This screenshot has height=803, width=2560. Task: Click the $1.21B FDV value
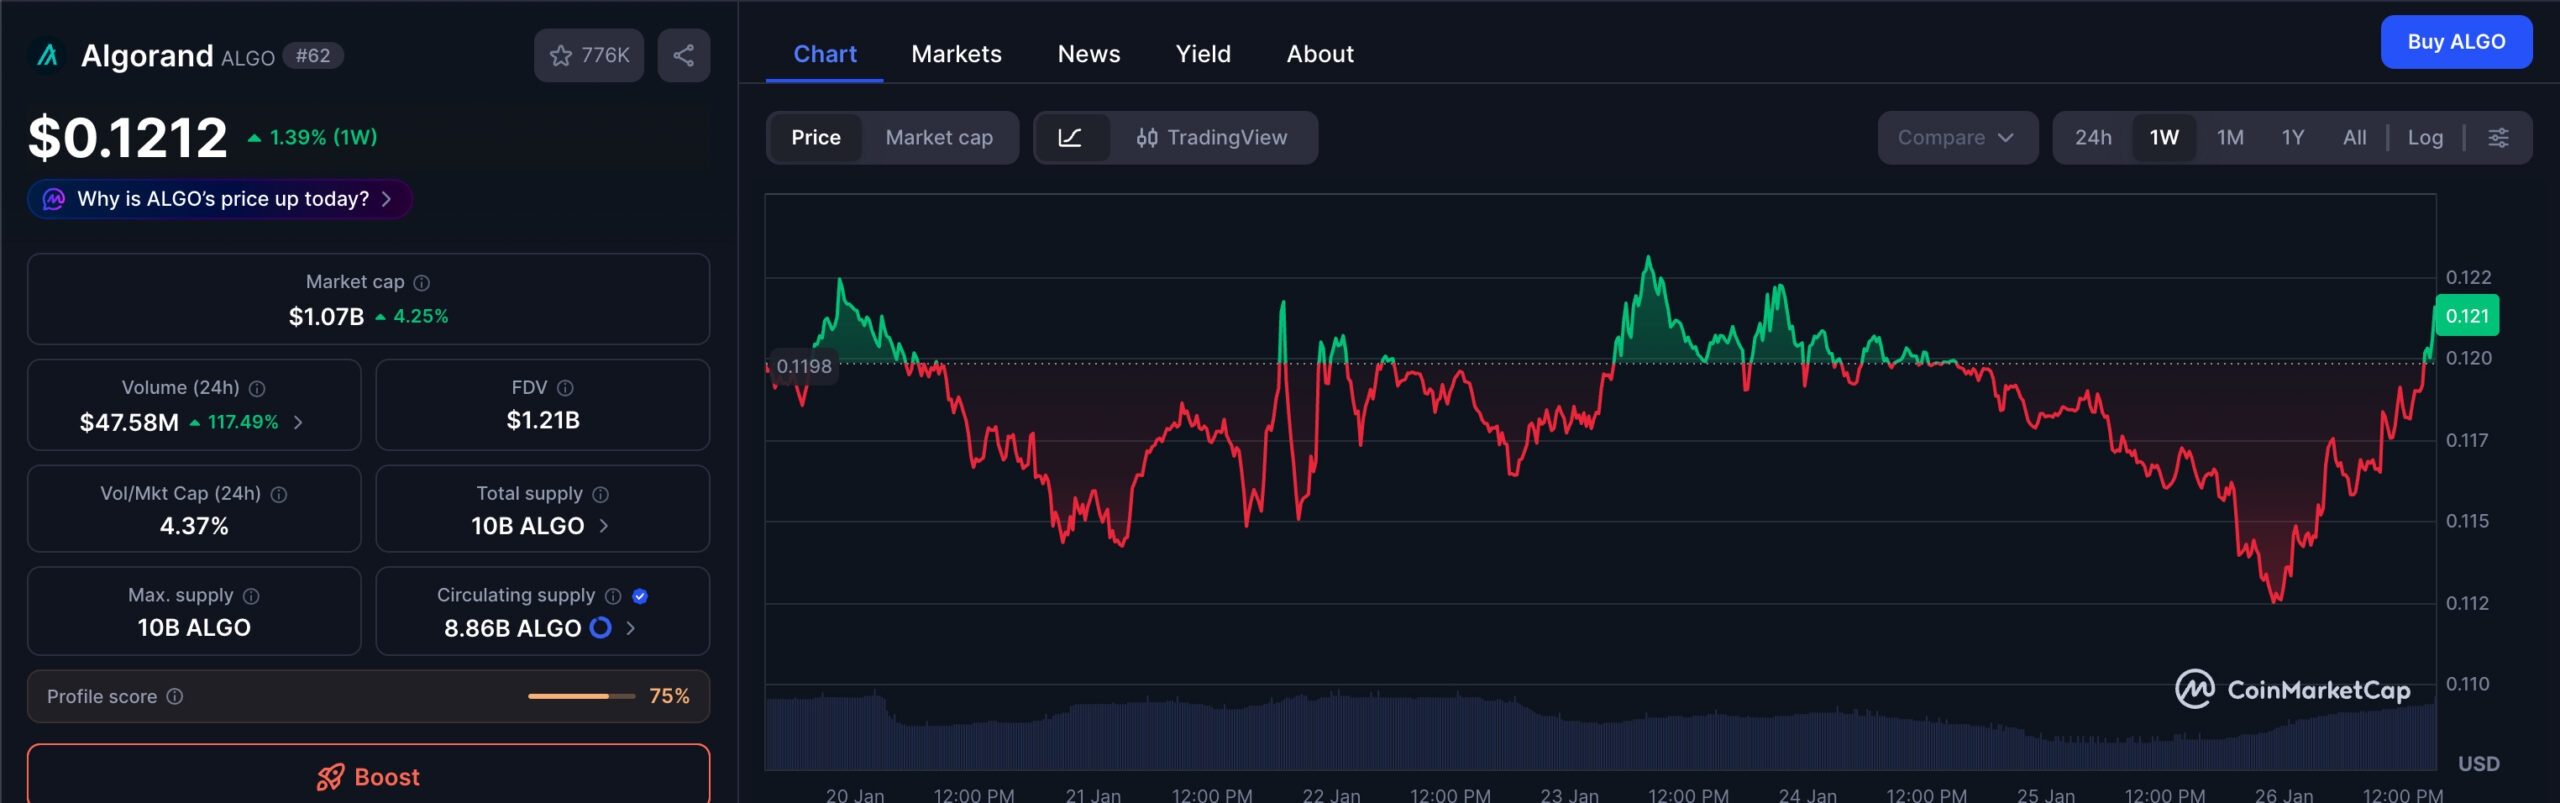pos(543,420)
